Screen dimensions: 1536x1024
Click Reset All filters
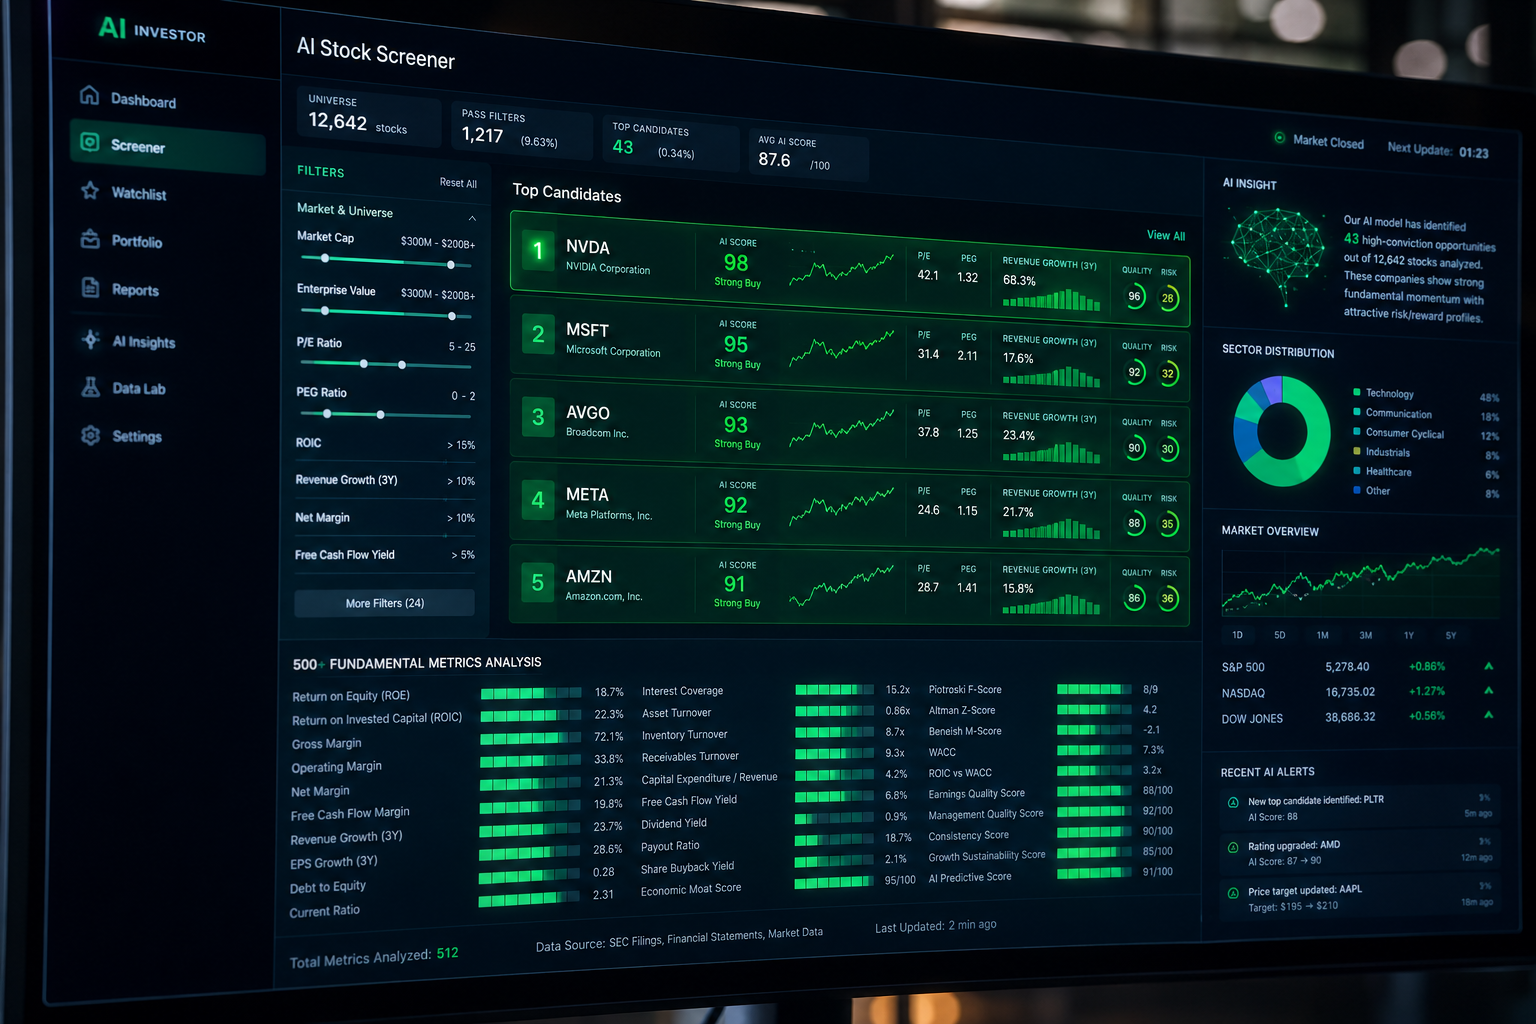[x=458, y=183]
